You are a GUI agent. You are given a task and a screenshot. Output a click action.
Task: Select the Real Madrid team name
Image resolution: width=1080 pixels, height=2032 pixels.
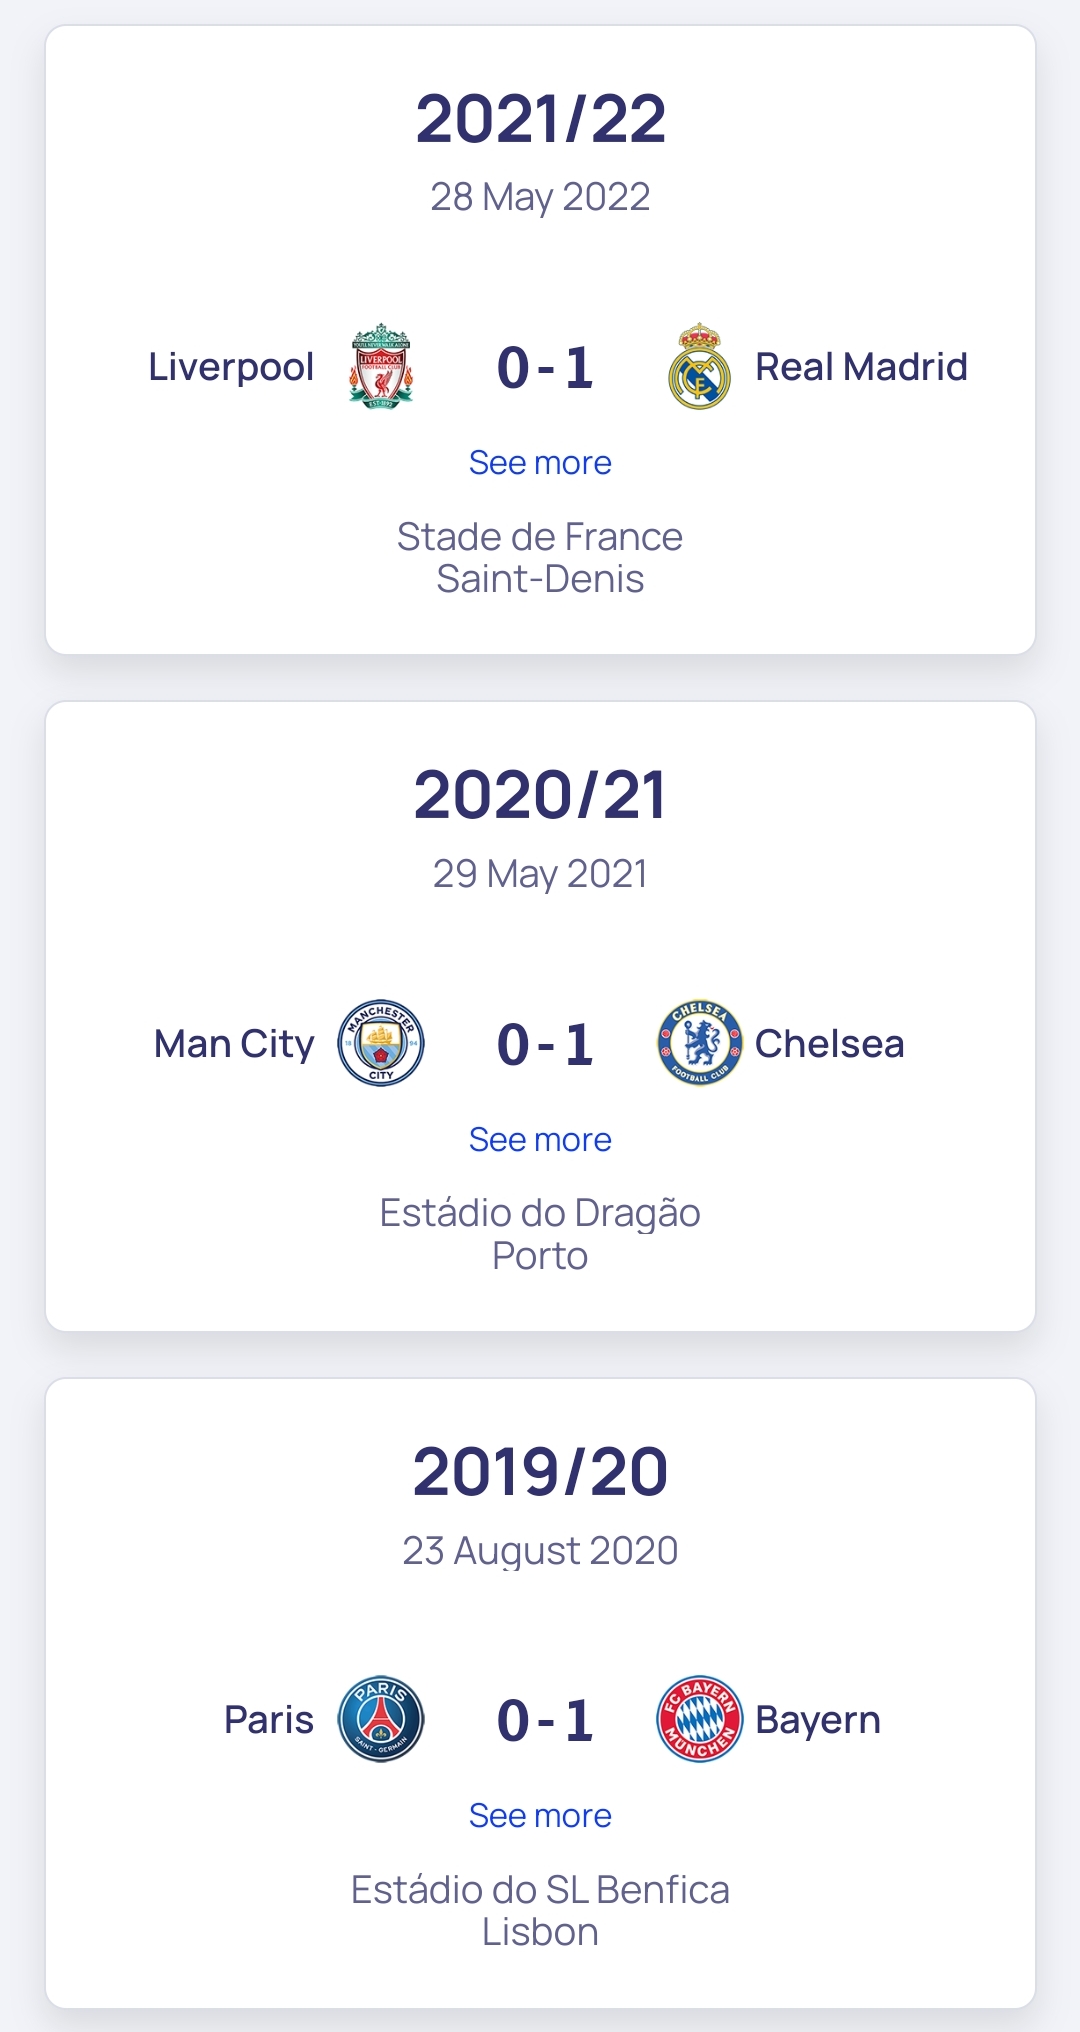861,367
